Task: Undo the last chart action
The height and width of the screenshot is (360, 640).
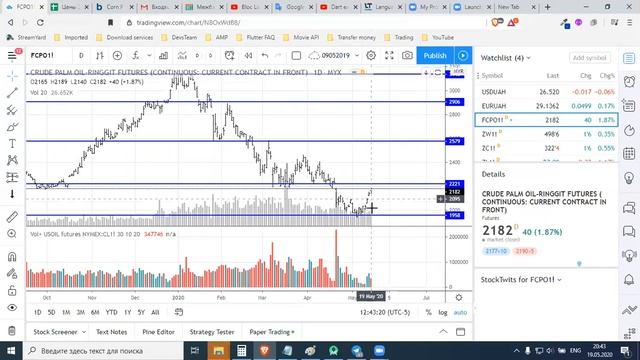Action: [265, 56]
